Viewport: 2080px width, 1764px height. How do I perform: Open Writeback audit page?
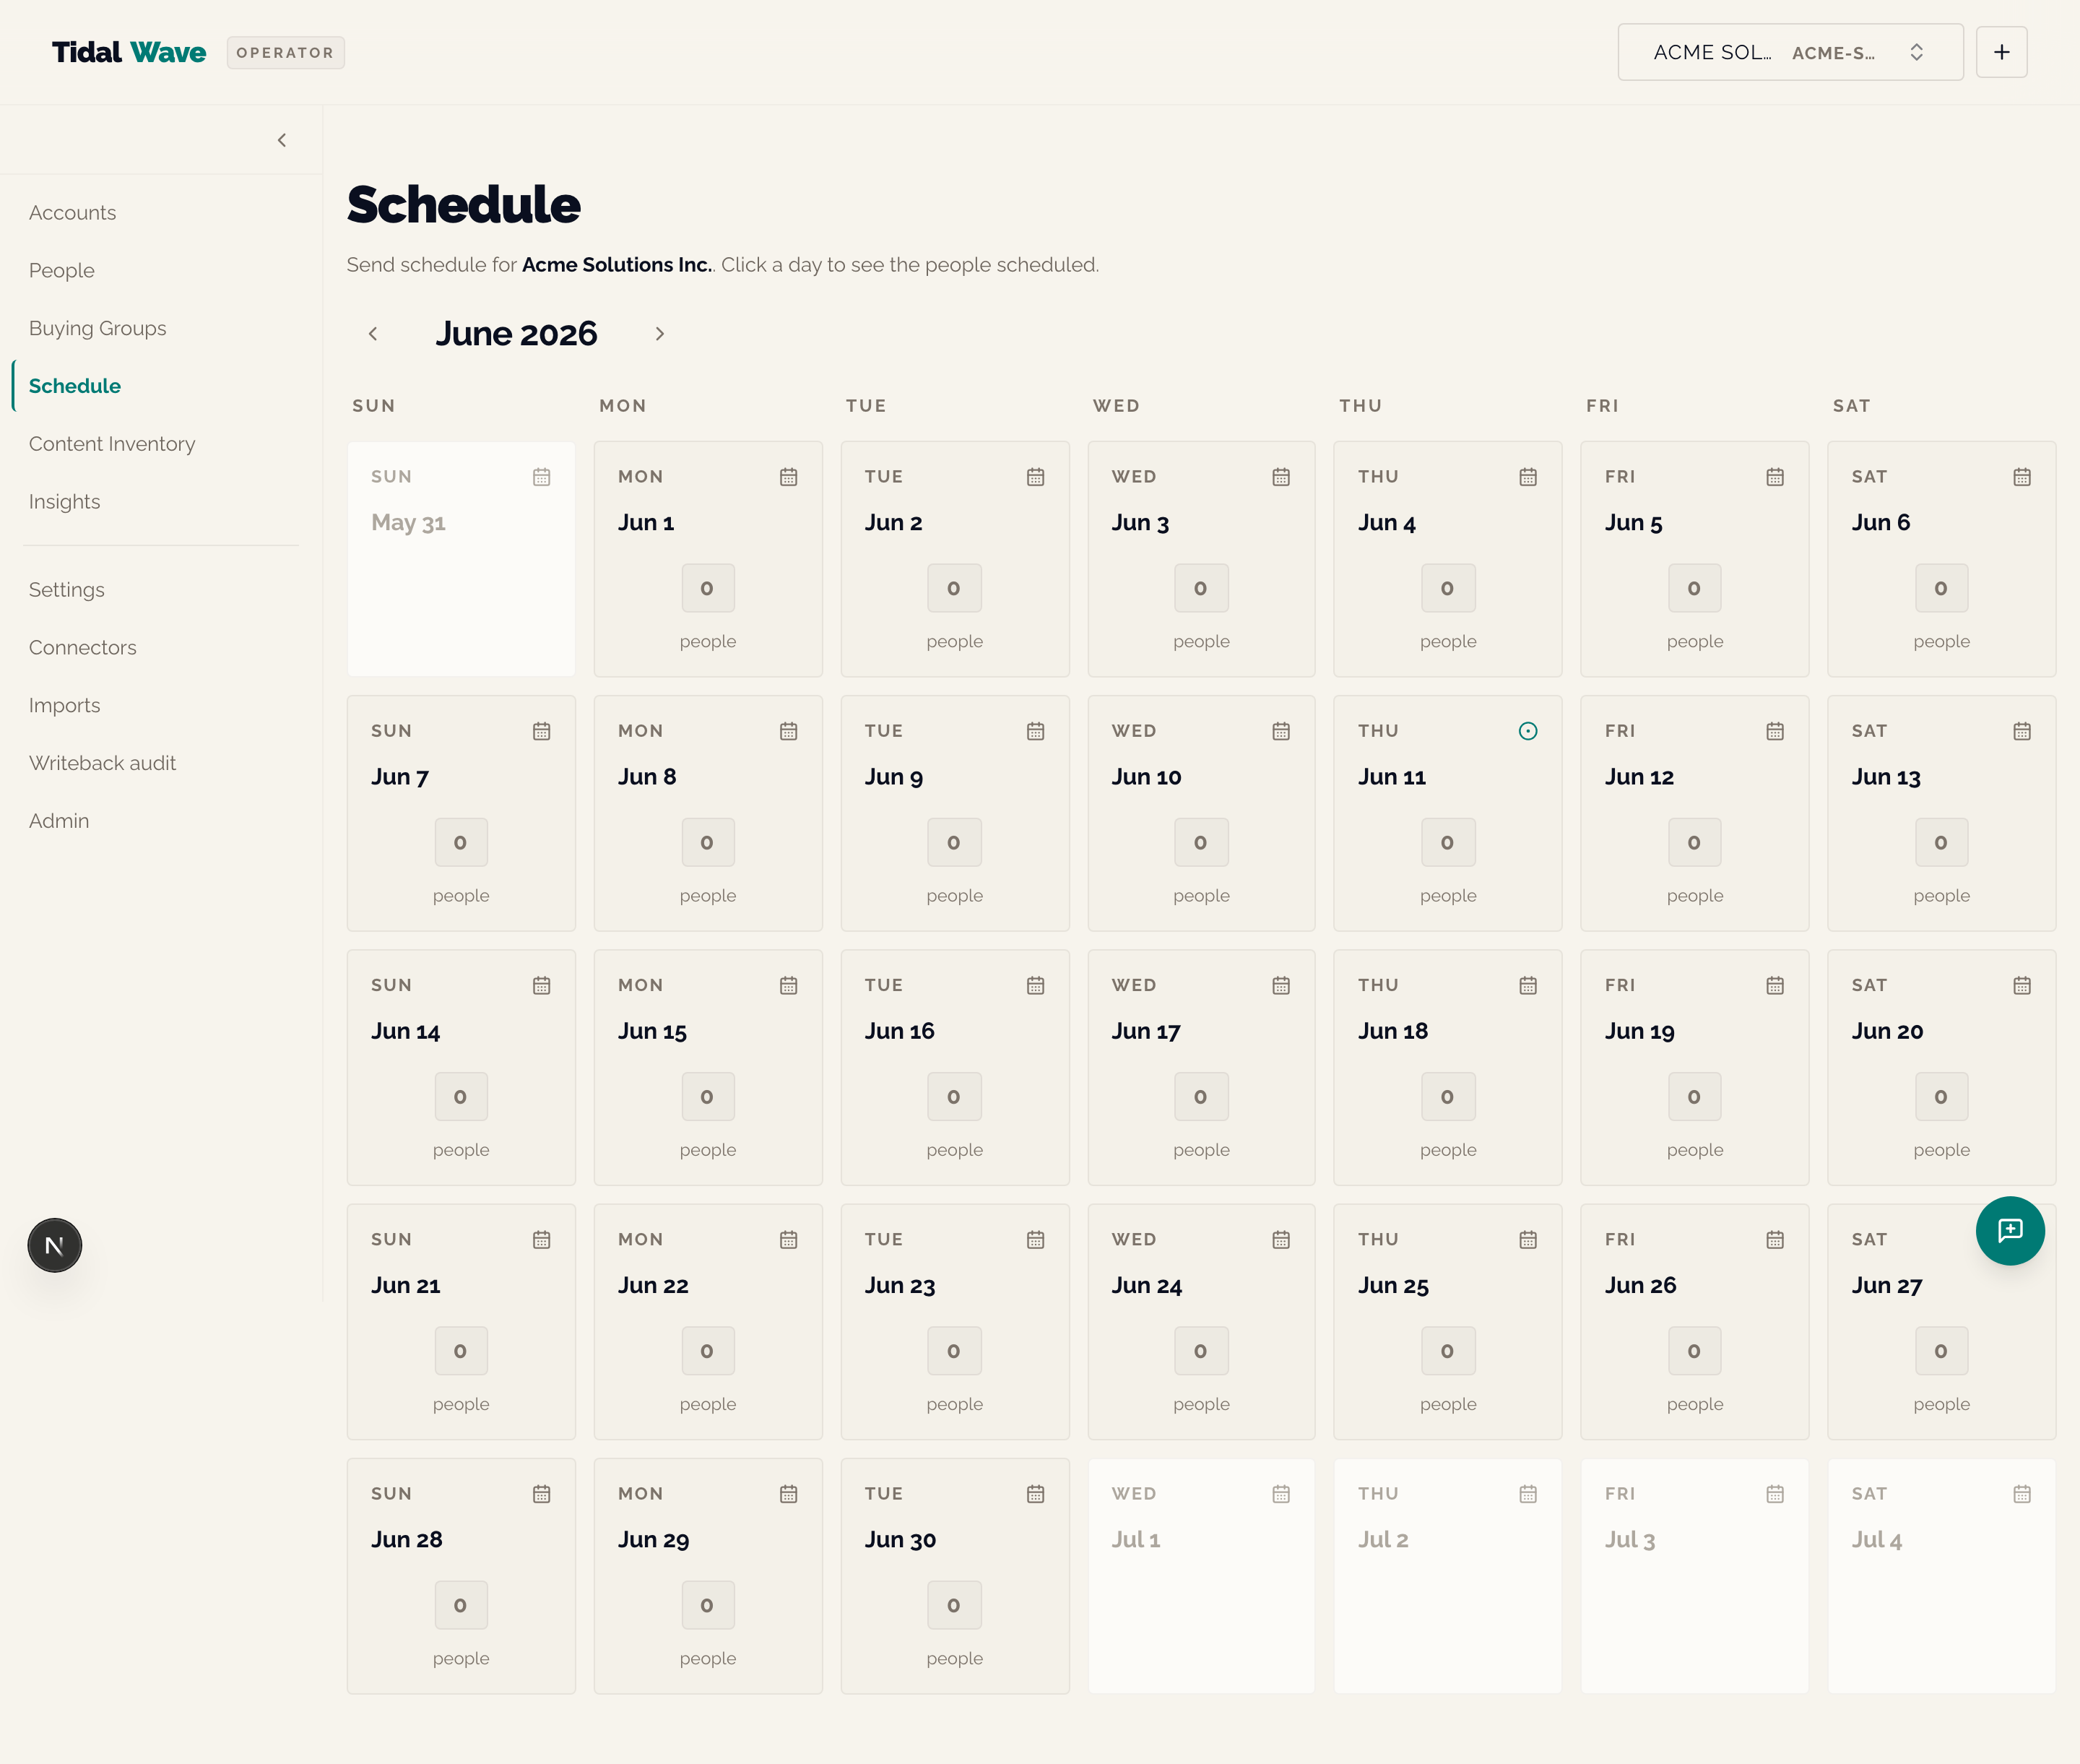[x=103, y=763]
